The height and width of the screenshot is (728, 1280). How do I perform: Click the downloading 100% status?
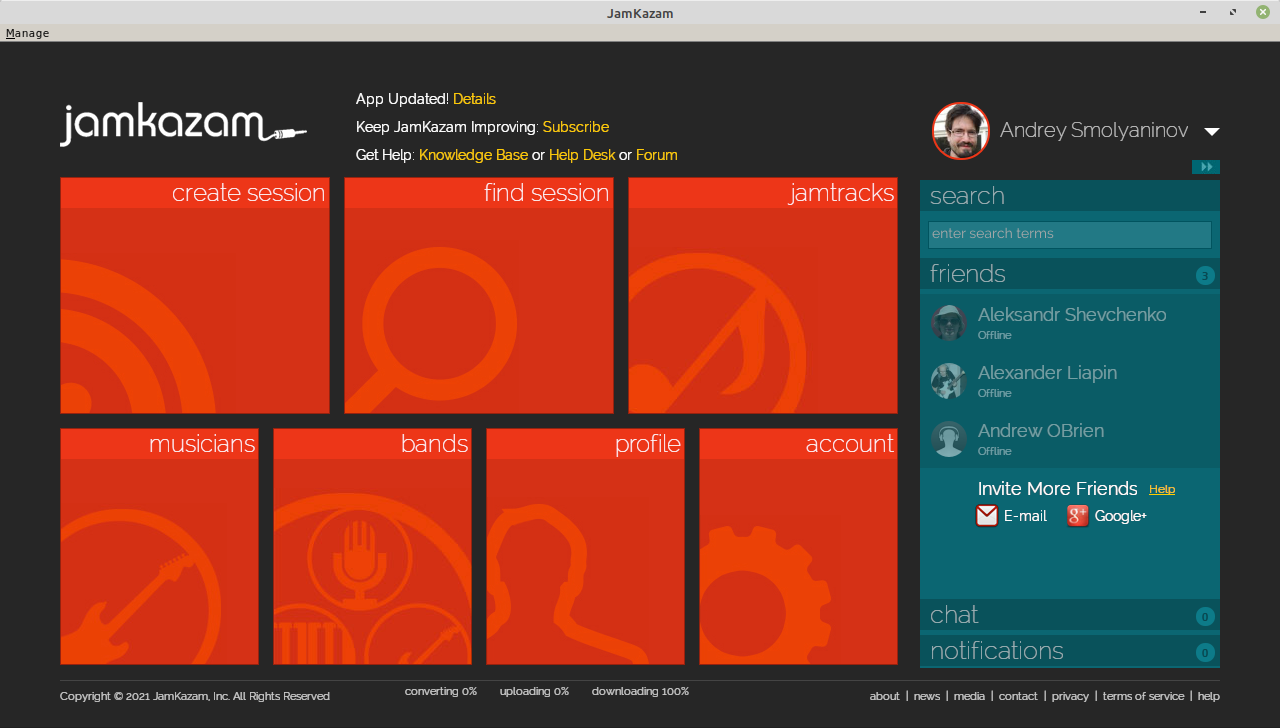click(640, 691)
